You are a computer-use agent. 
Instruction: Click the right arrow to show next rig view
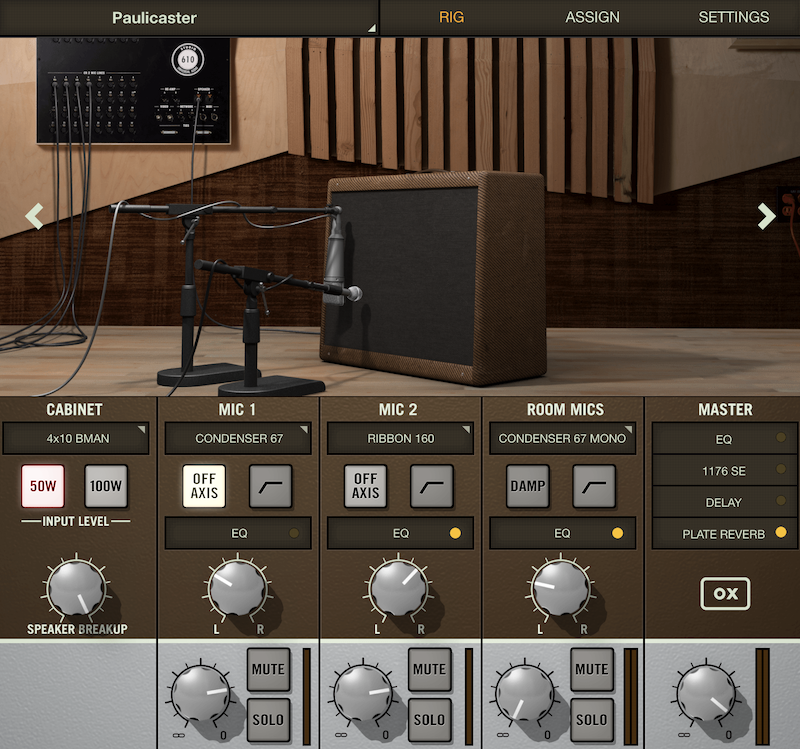(x=766, y=216)
